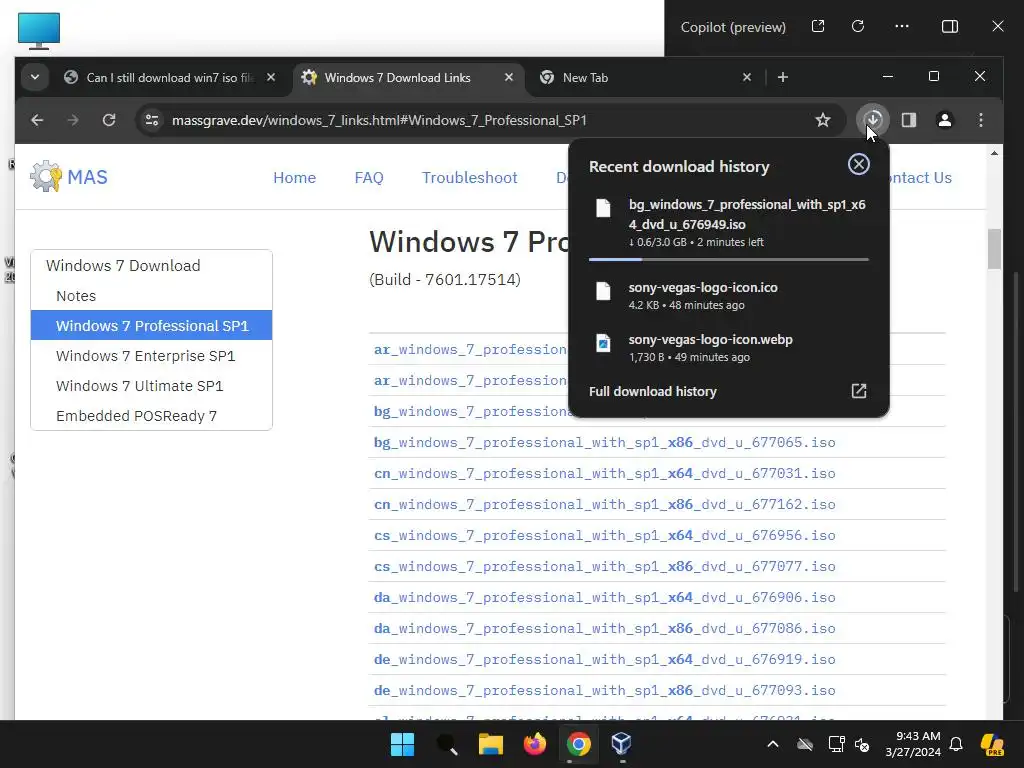Screen dimensions: 1024x768
Task: Click the MAS site title text
Action: [x=88, y=177]
